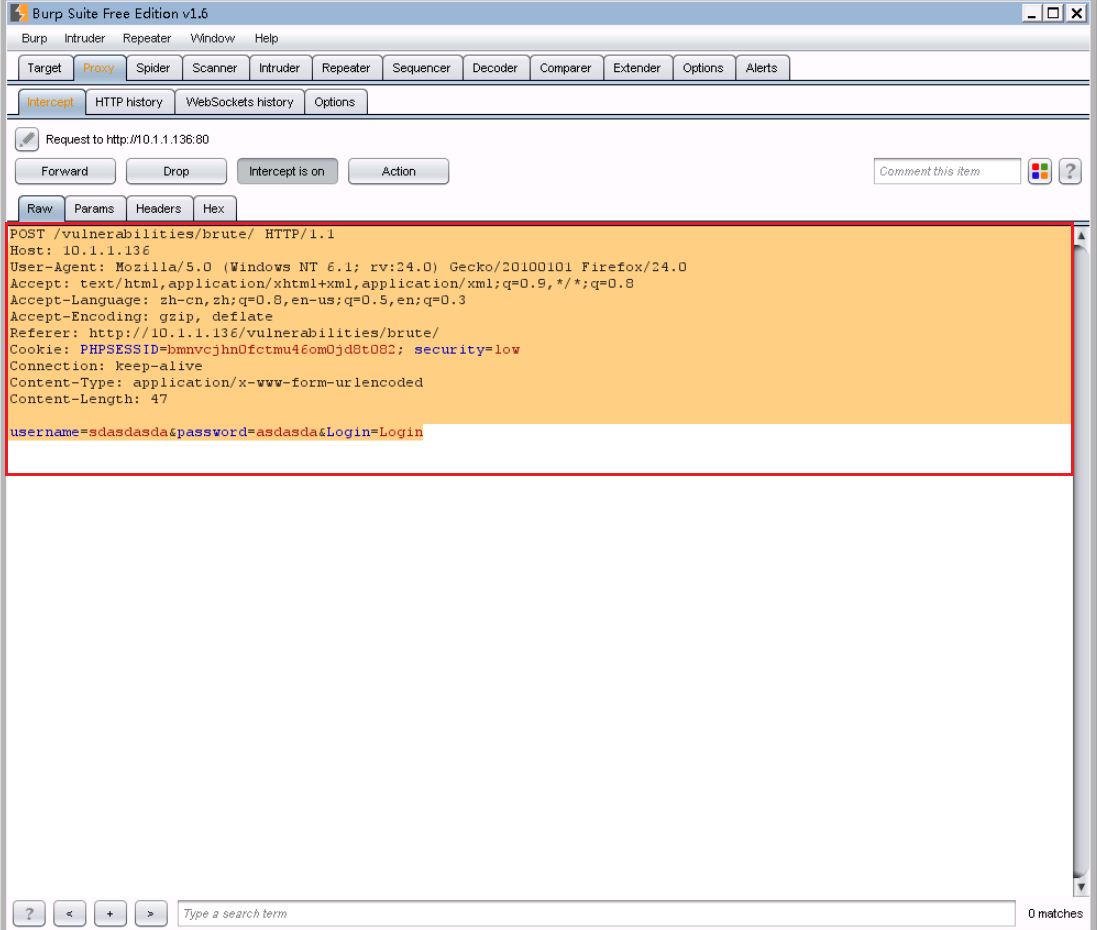Click the POST /vulnerabilities/brute/ request line

click(x=172, y=234)
